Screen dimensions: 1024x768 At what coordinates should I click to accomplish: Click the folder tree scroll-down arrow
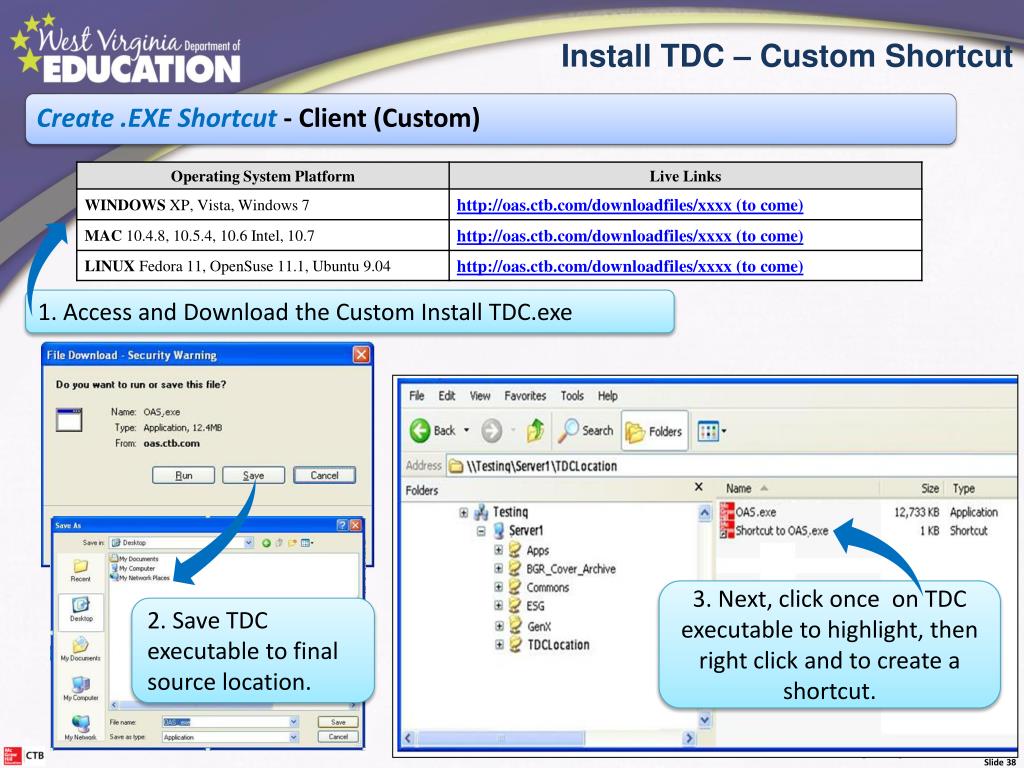pyautogui.click(x=705, y=720)
